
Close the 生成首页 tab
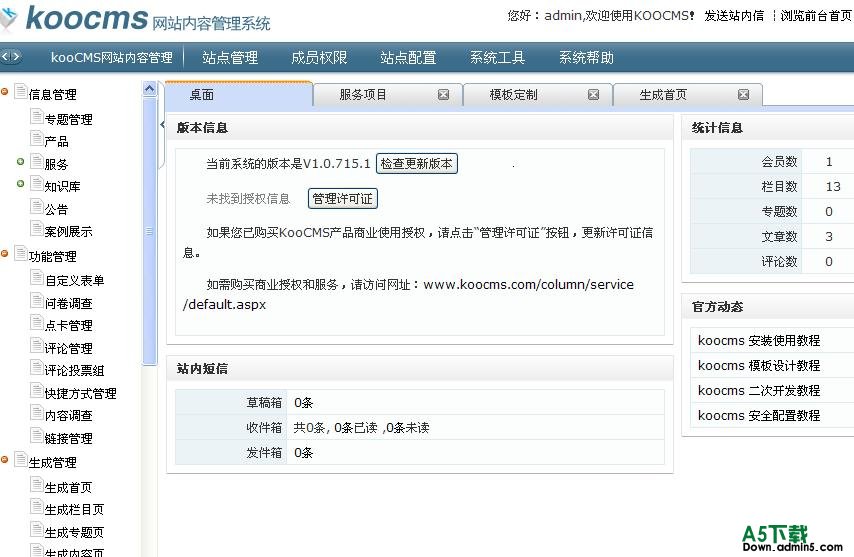[743, 95]
